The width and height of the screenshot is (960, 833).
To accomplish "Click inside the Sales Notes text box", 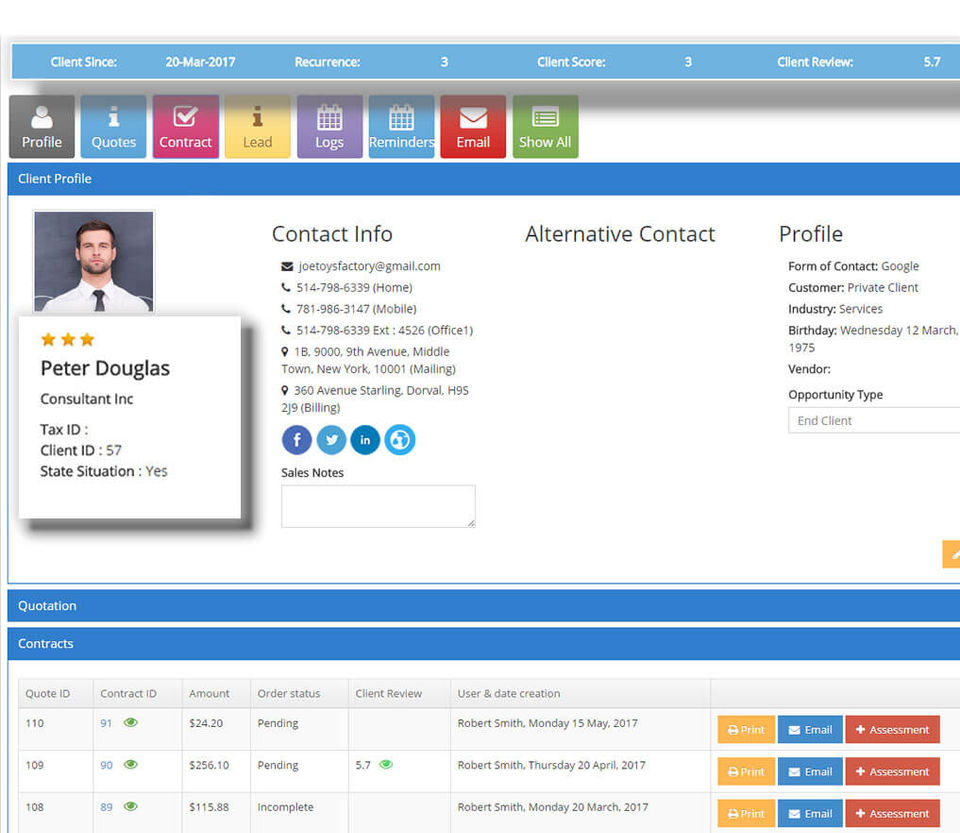I will coord(378,506).
